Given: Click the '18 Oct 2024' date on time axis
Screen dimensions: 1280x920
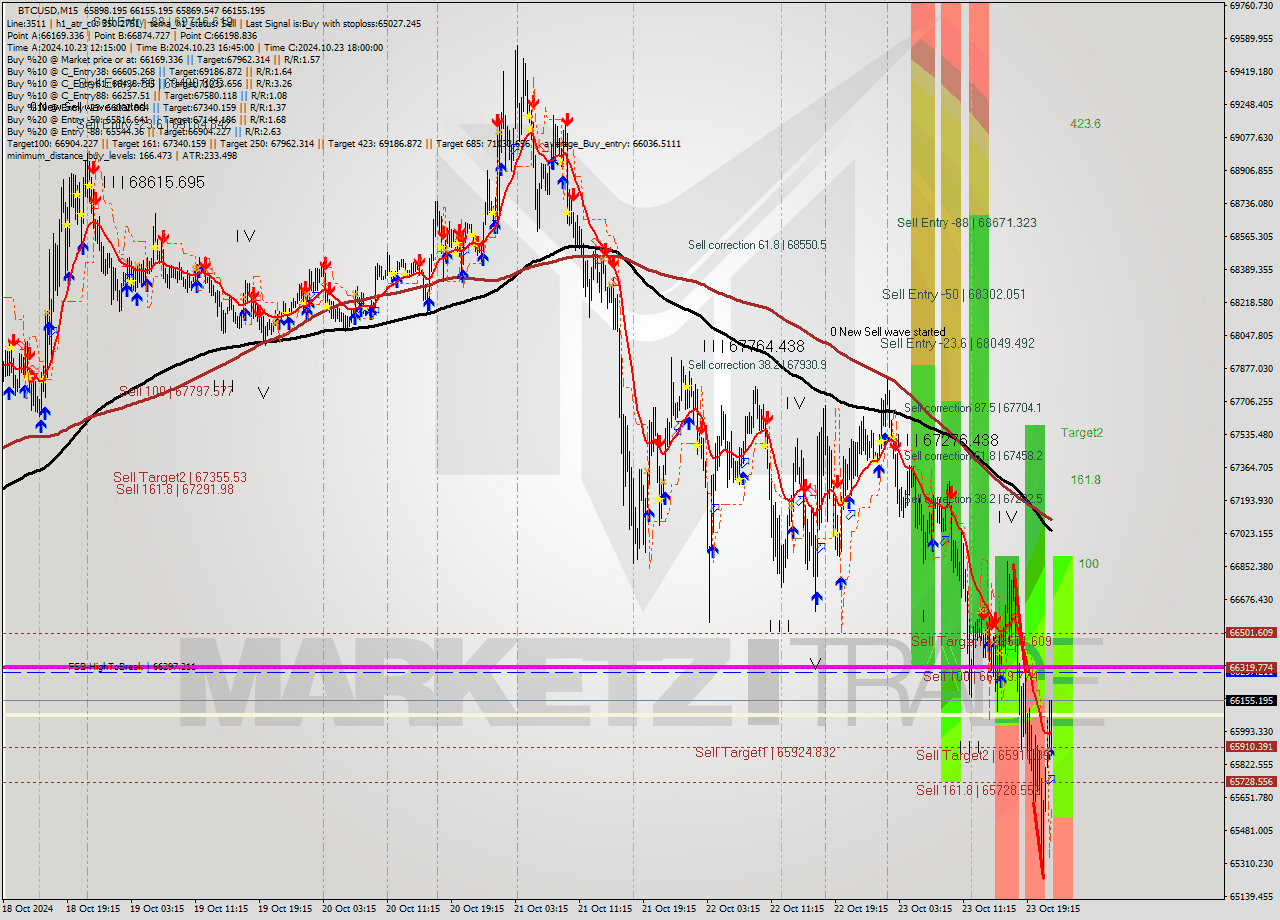Looking at the screenshot, I should tap(29, 909).
